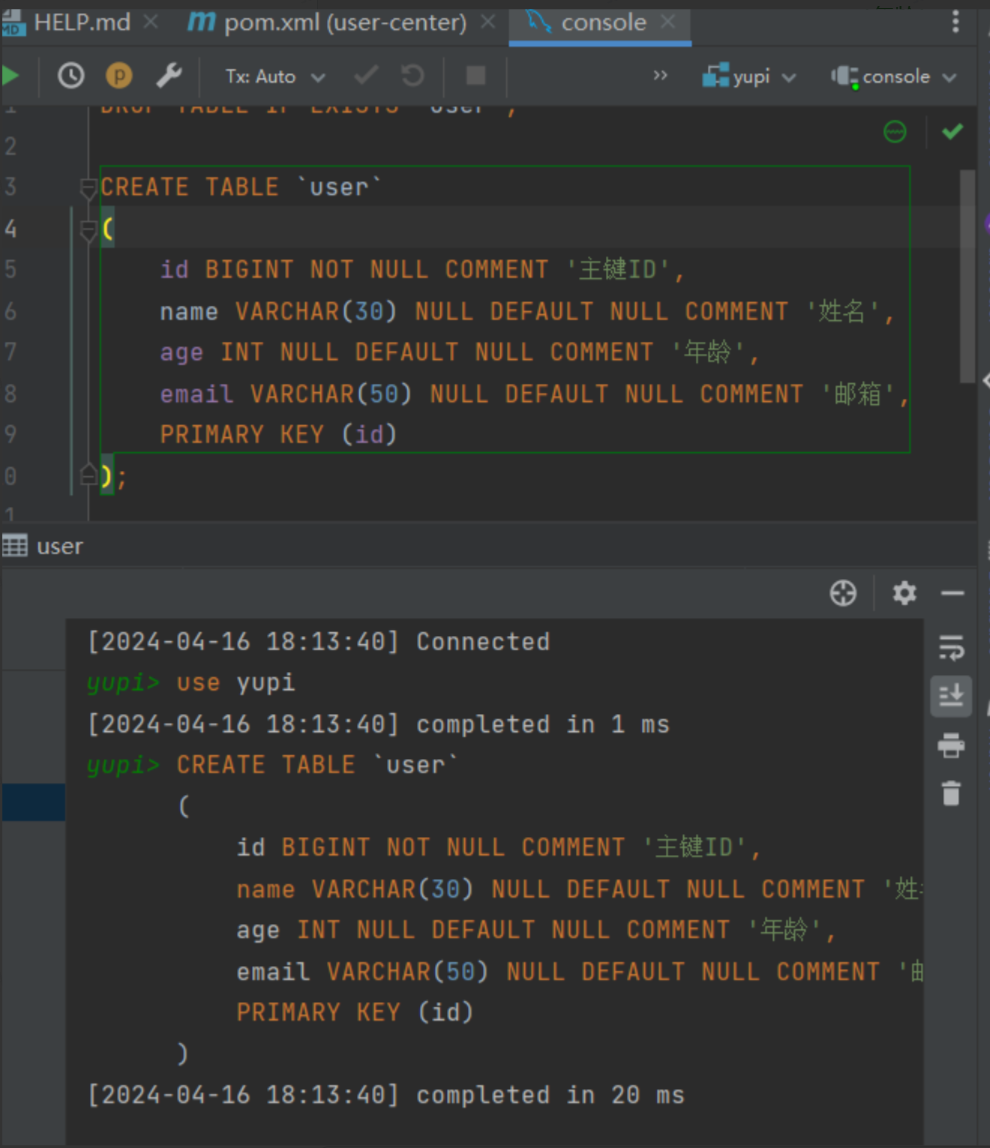
Task: Open the yupi schema dropdown
Action: click(749, 76)
